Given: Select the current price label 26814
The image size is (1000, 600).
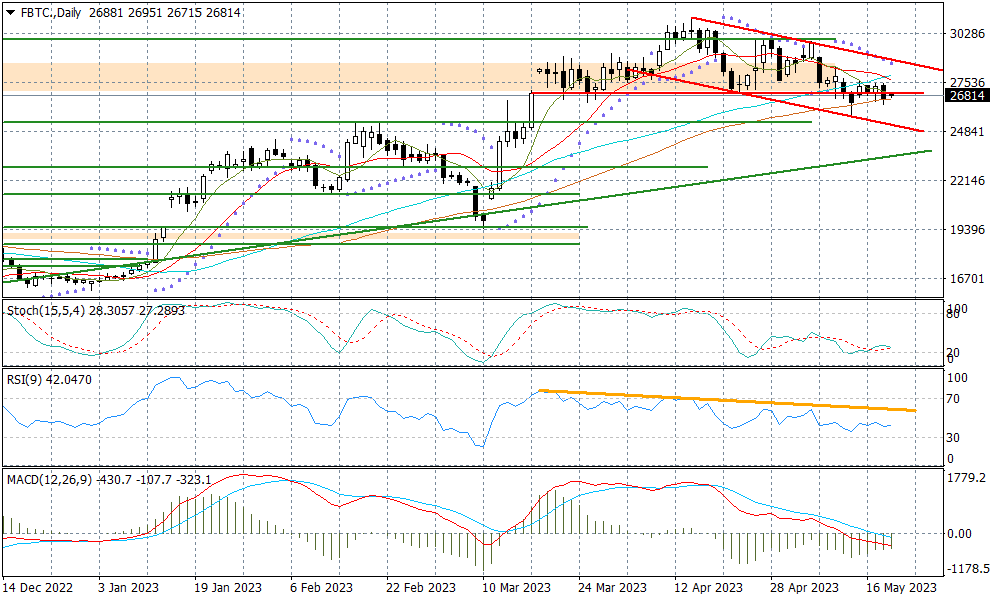Looking at the screenshot, I should (968, 96).
